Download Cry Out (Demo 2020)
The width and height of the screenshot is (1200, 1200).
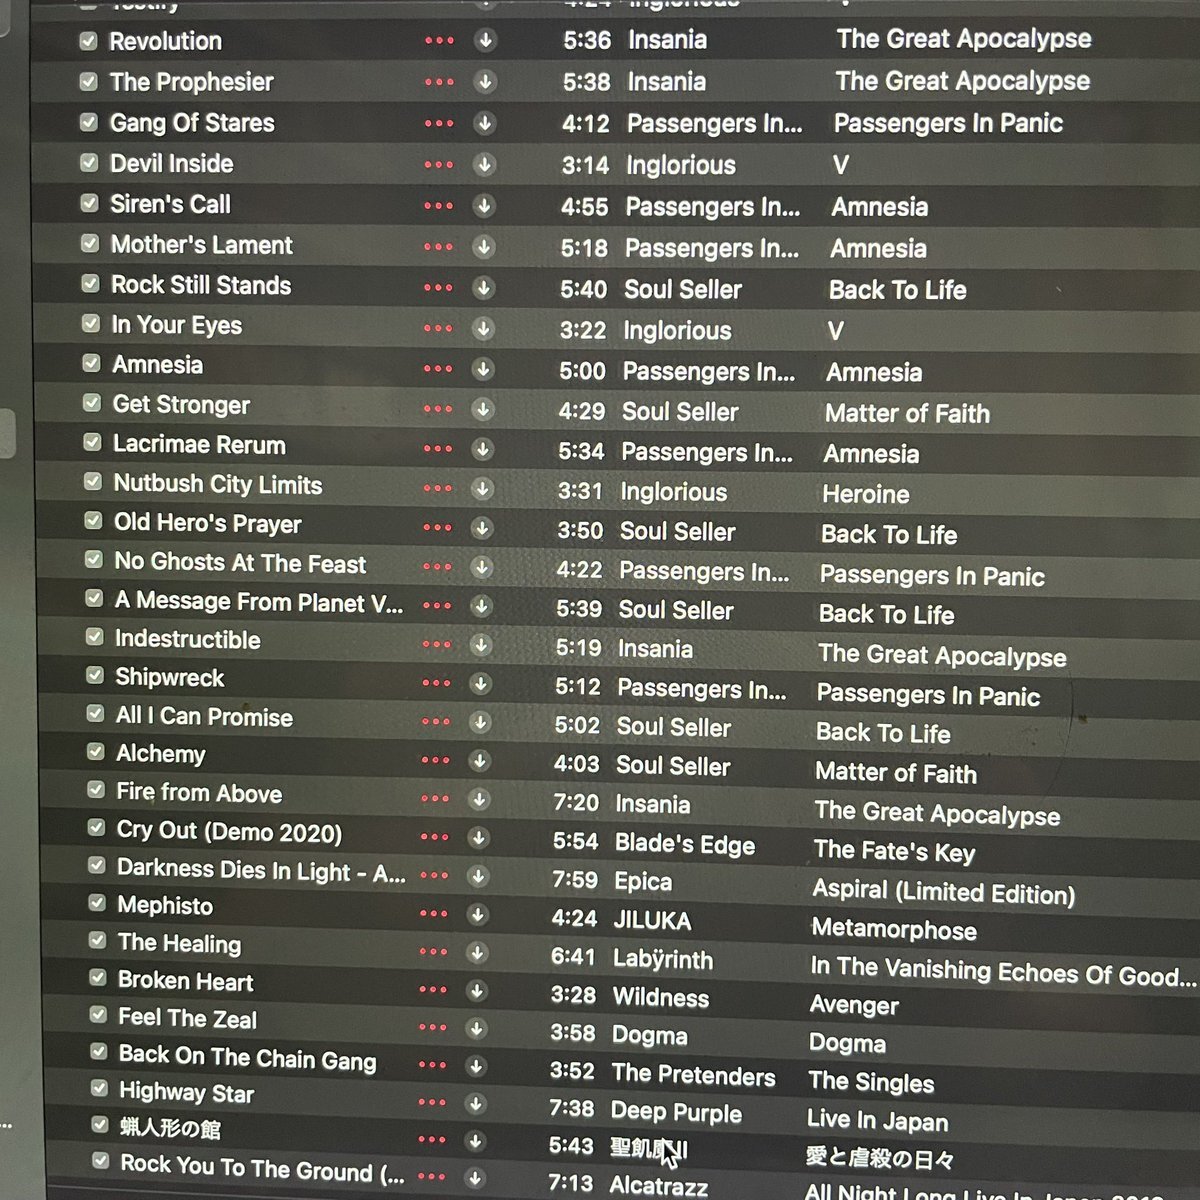tap(479, 838)
